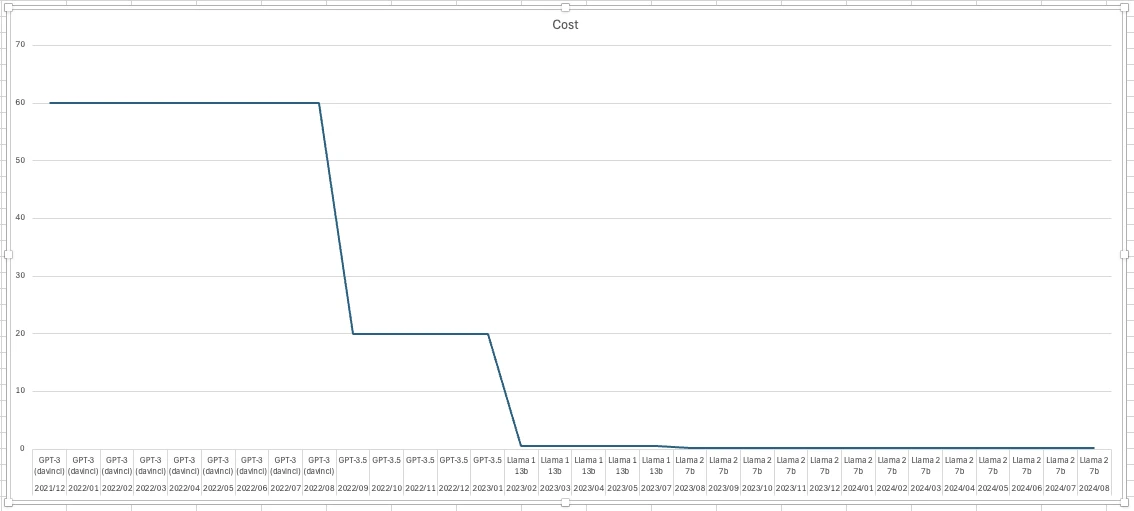Select the vertical axis label 70

coord(20,45)
